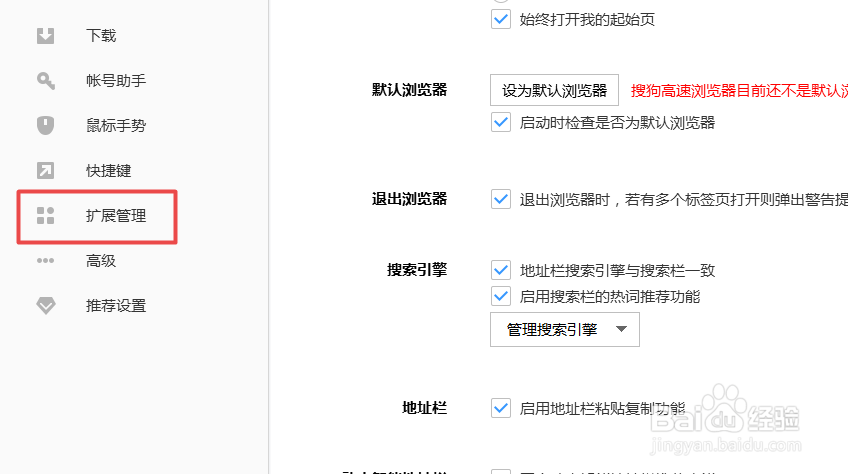Click the red 搜狗高速浏览器 default status text
Screen dimensions: 848x474
(739, 90)
